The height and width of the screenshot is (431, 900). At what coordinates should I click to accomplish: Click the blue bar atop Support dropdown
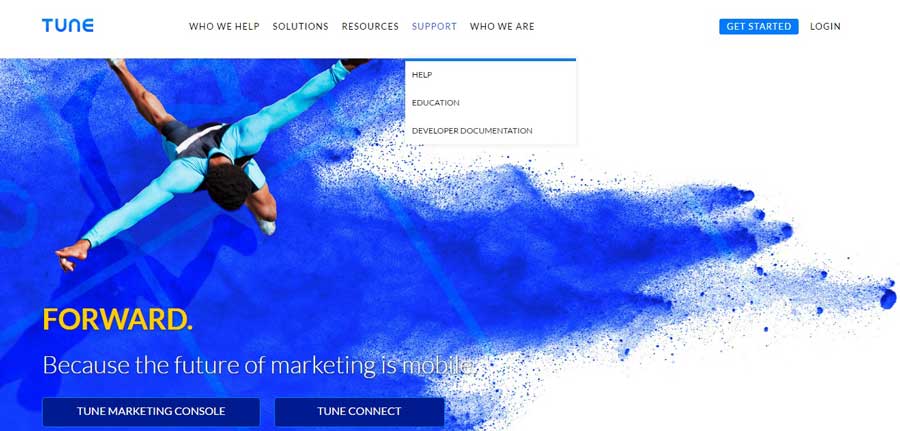coord(490,59)
